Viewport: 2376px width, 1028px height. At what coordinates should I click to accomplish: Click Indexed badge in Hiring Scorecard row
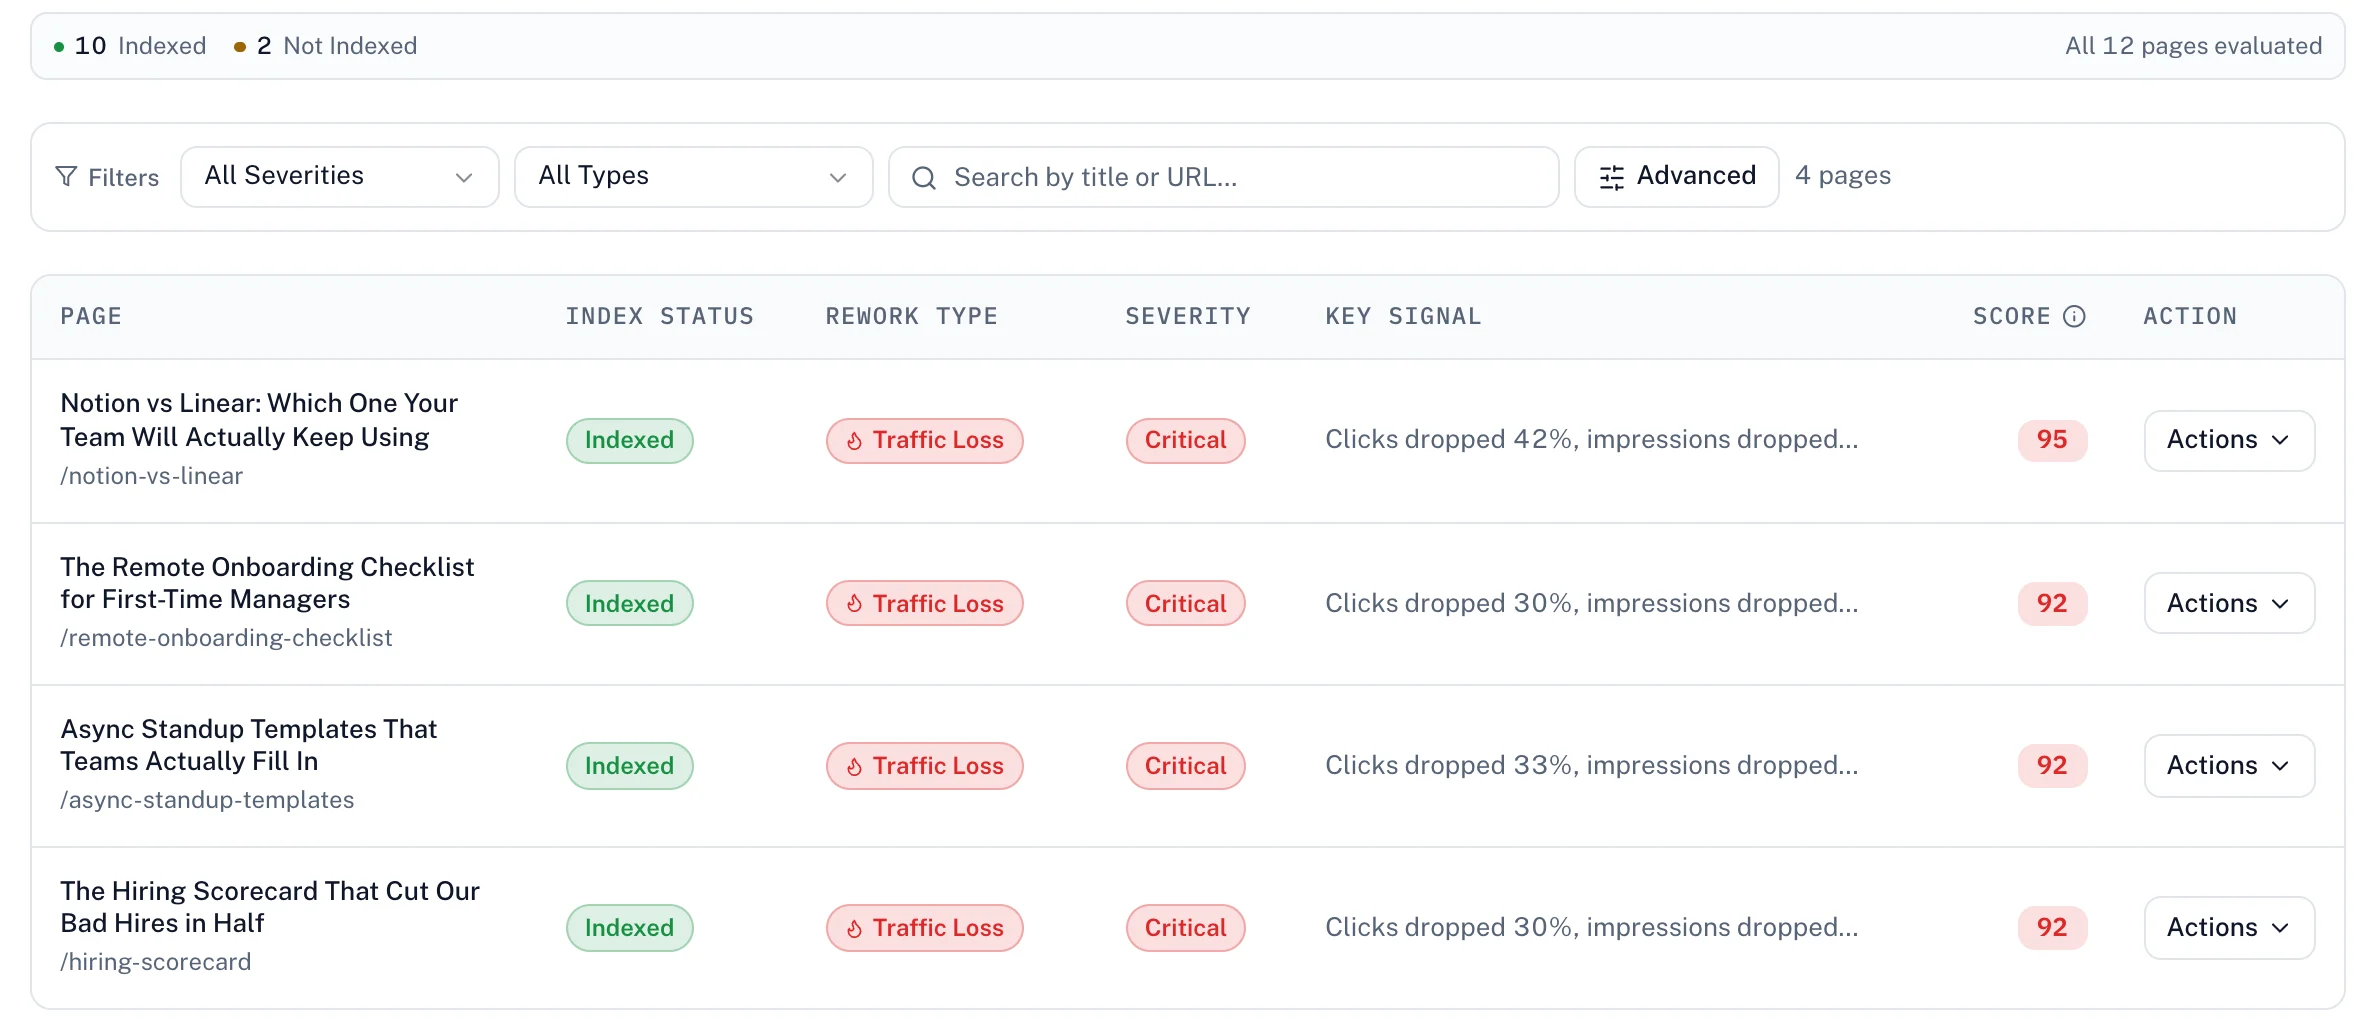(630, 928)
